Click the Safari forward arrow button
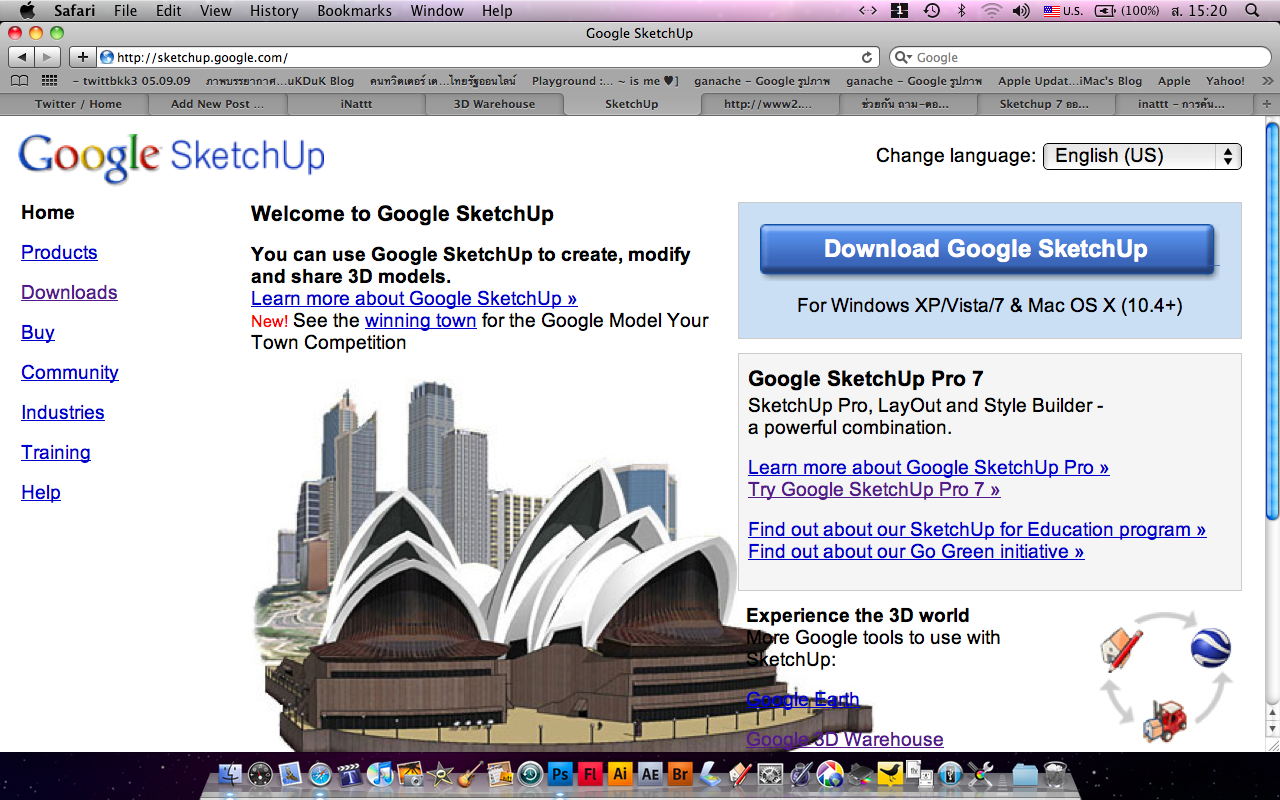The width and height of the screenshot is (1280, 800). (x=47, y=58)
